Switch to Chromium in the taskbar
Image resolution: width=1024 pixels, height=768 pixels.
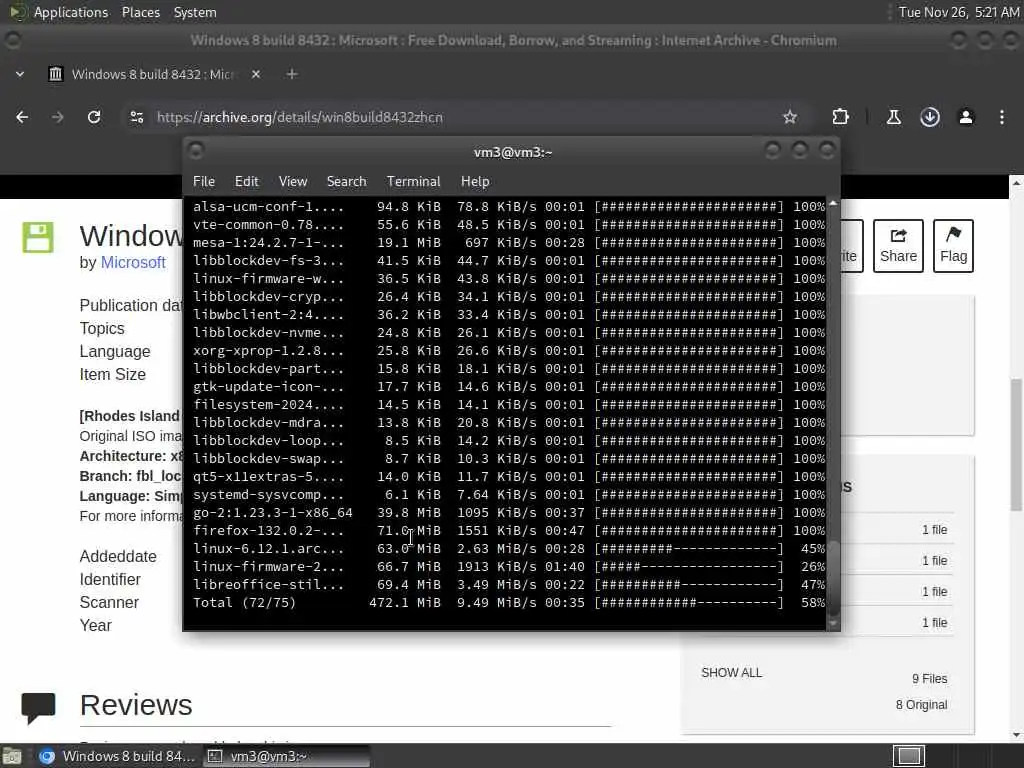click(116, 756)
